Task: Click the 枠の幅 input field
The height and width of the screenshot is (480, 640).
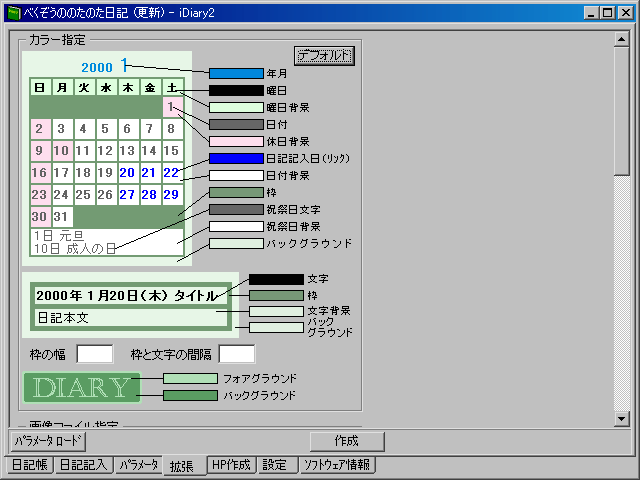Action: point(95,354)
